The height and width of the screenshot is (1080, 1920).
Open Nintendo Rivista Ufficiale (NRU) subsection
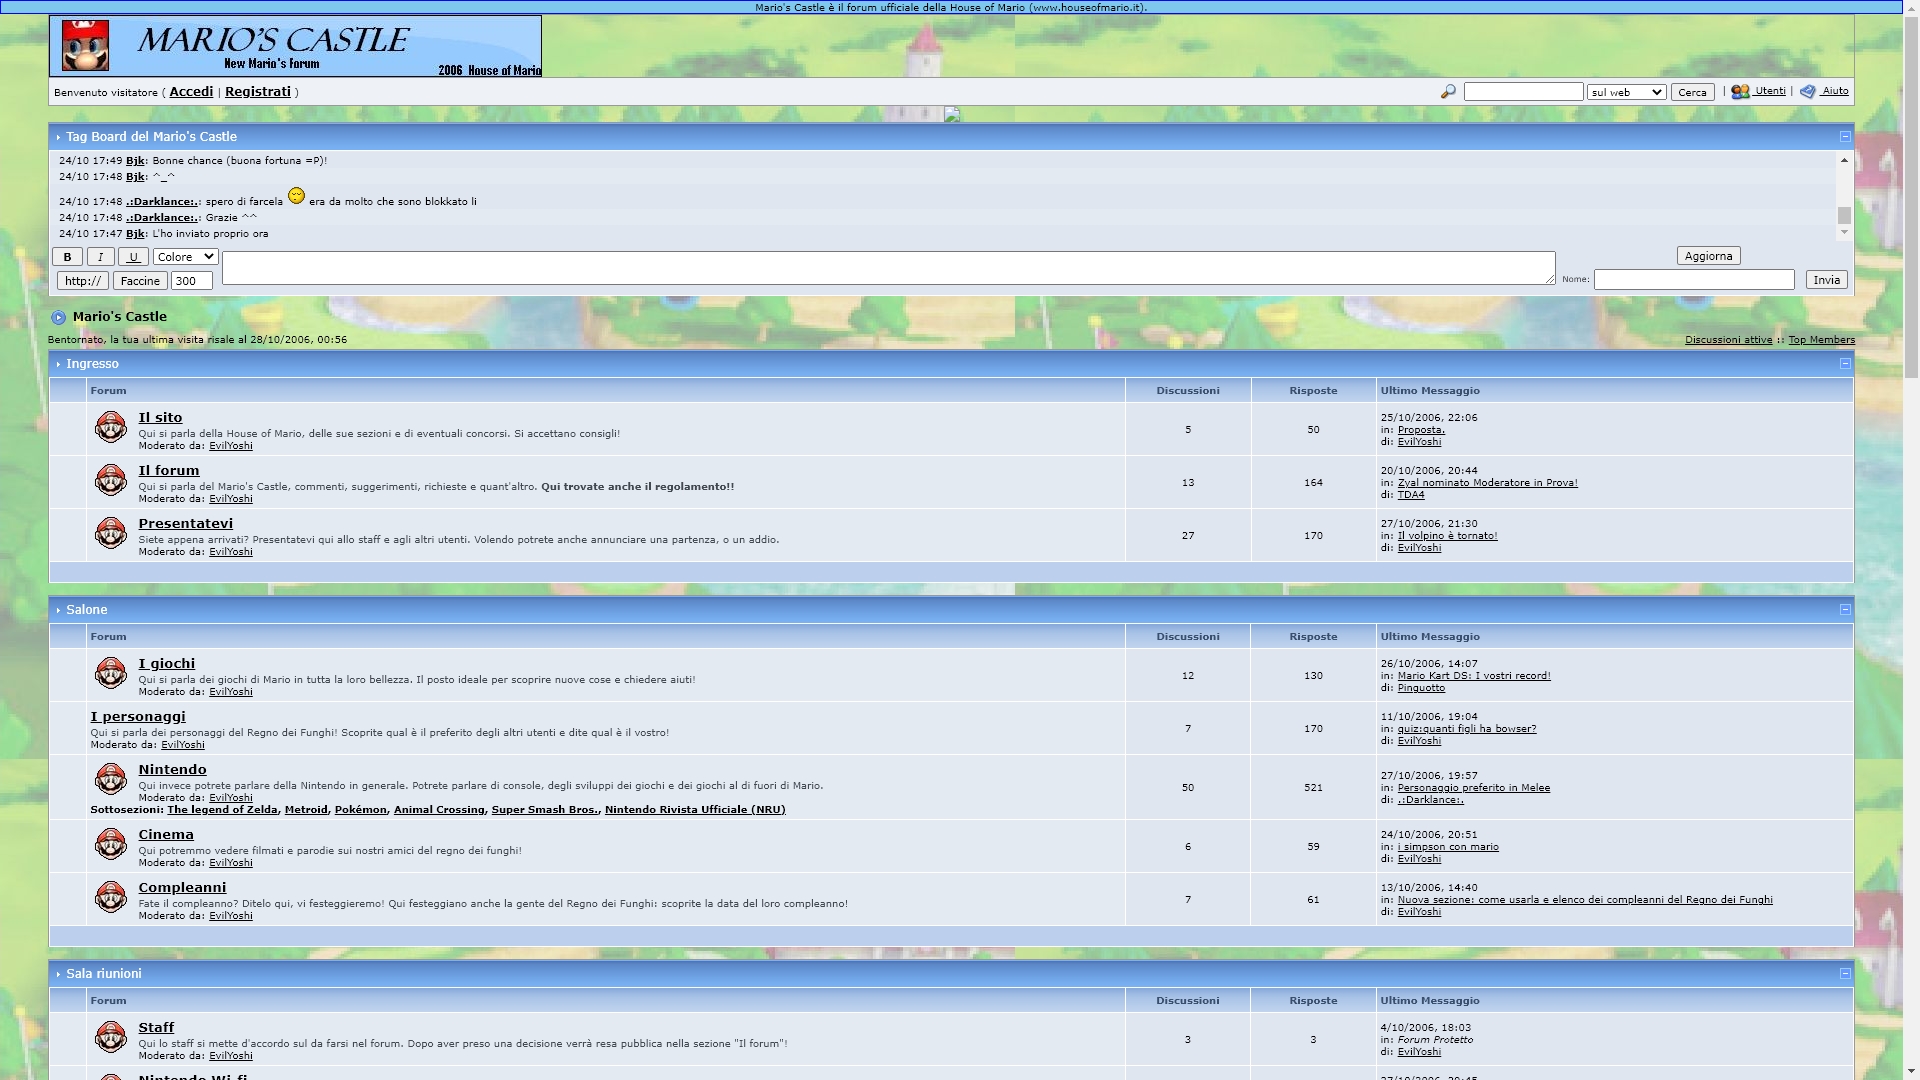pos(695,810)
